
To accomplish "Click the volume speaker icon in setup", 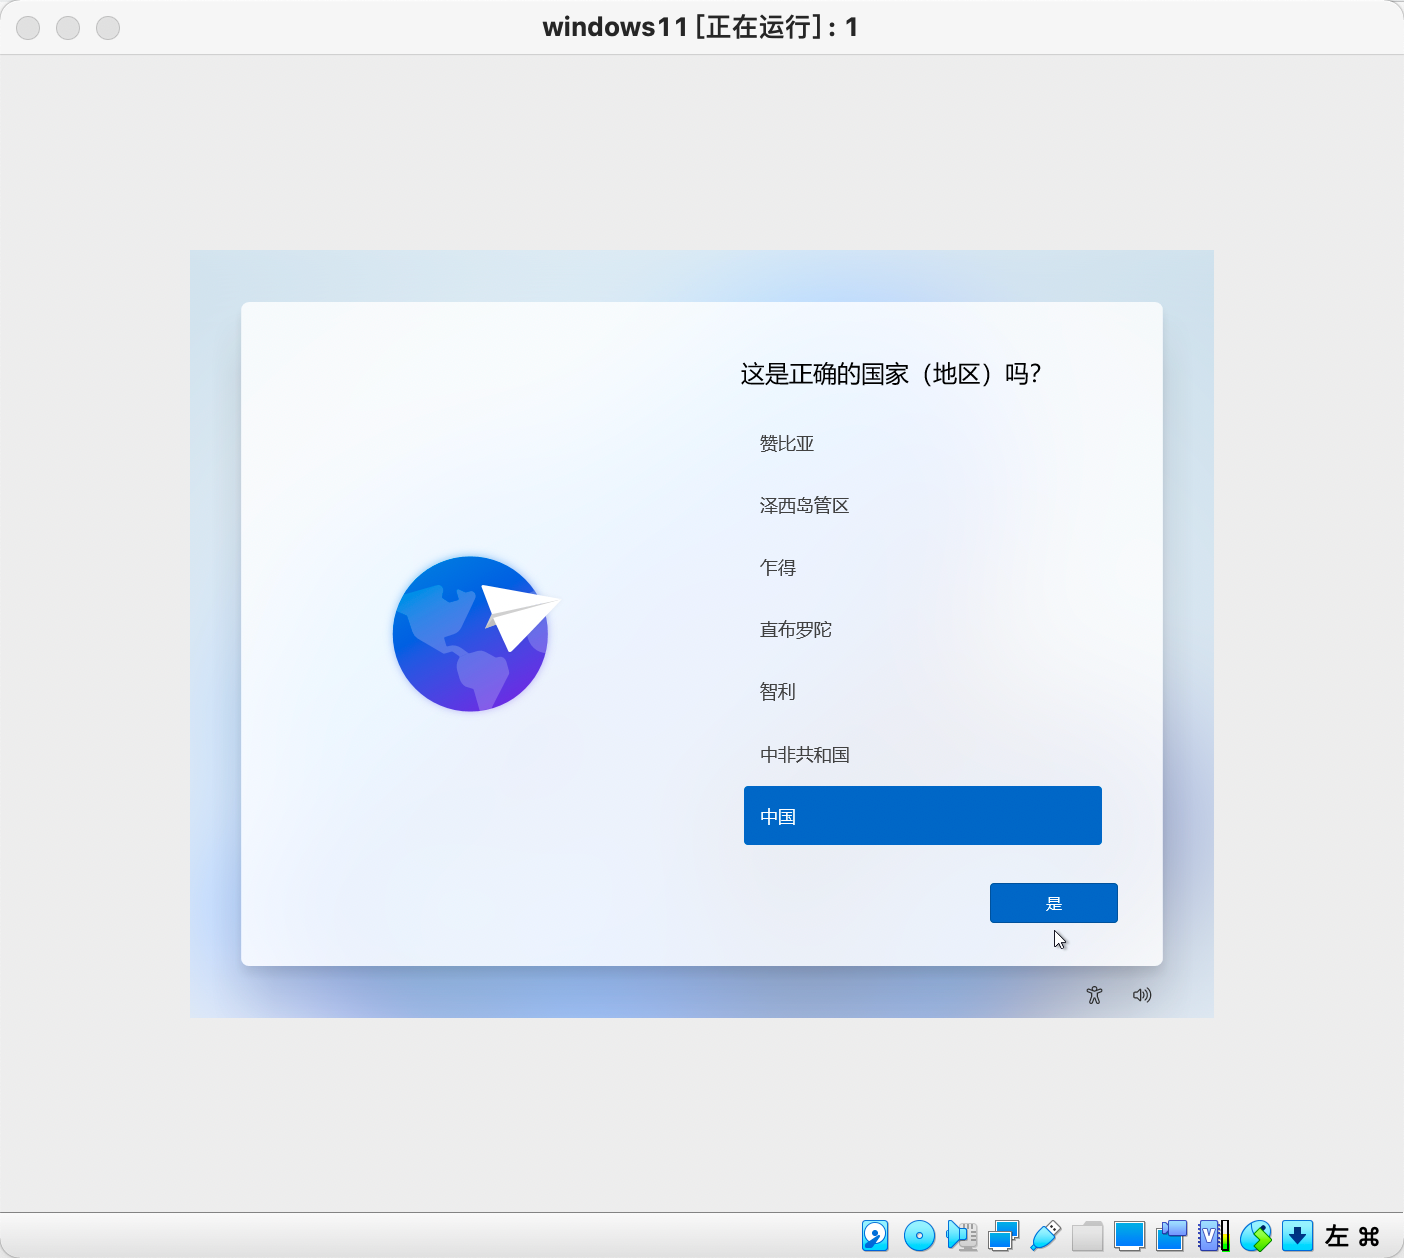I will click(1142, 995).
